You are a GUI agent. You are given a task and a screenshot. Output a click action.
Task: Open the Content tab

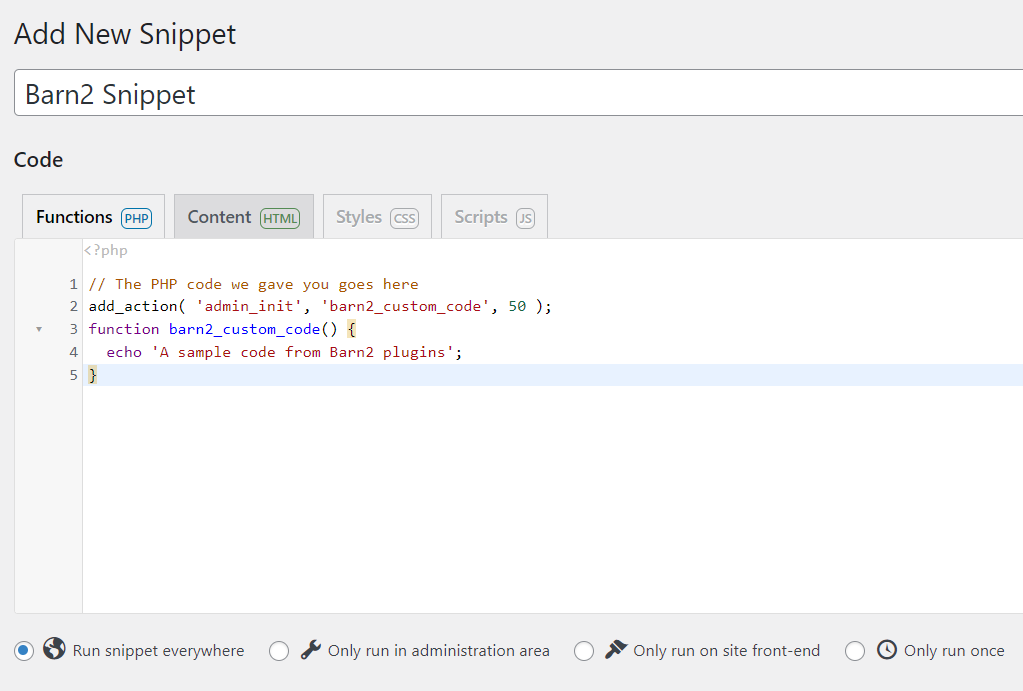[x=244, y=217]
